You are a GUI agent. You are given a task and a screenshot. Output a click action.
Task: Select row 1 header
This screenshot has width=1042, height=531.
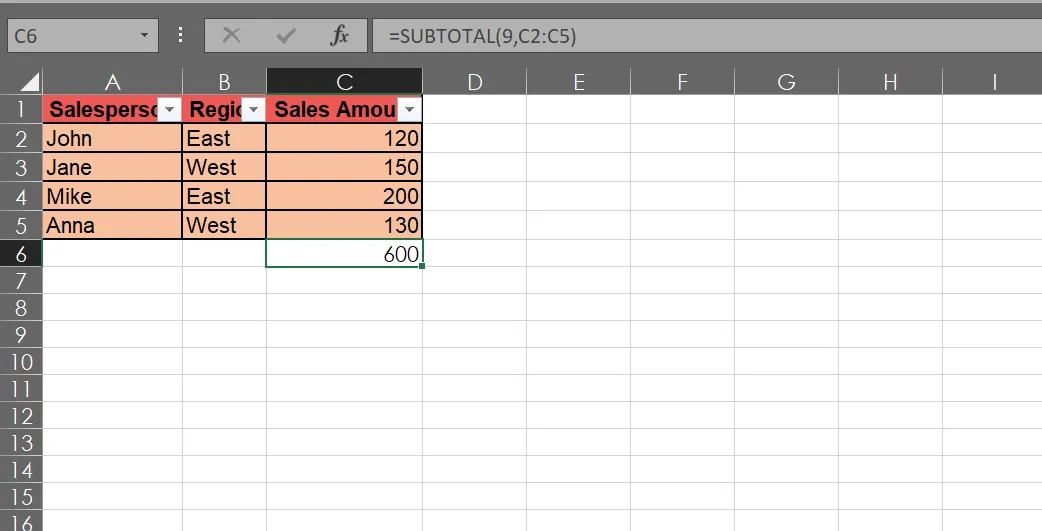[x=21, y=109]
